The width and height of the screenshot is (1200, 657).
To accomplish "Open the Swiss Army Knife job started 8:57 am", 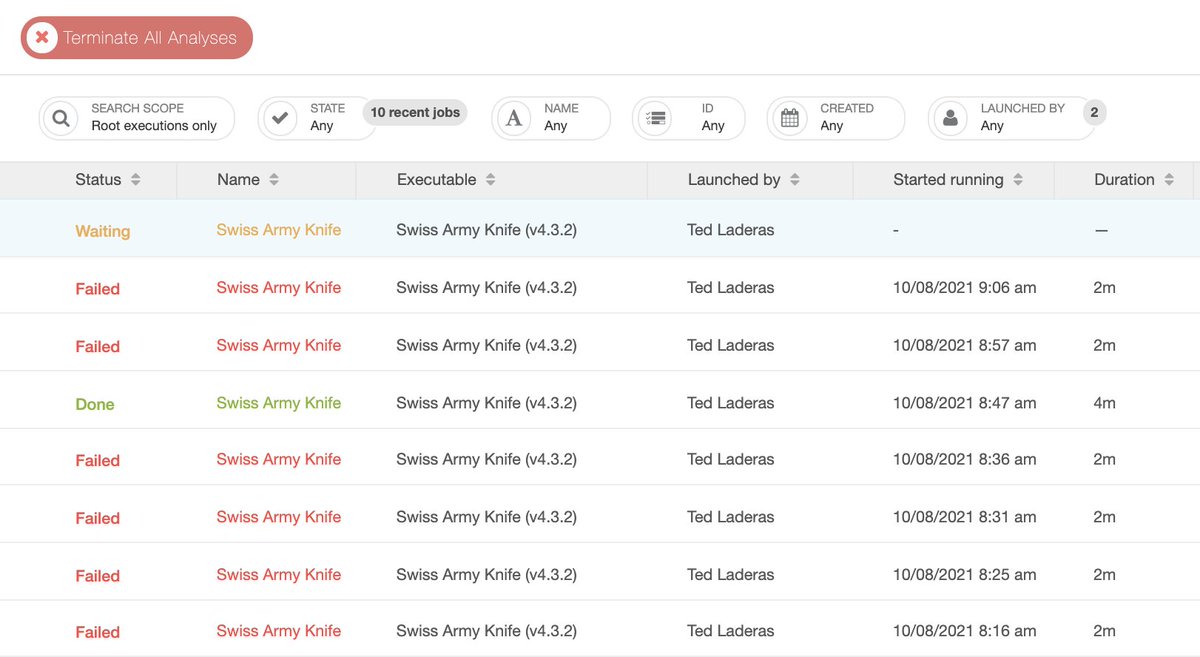I will pyautogui.click(x=279, y=346).
